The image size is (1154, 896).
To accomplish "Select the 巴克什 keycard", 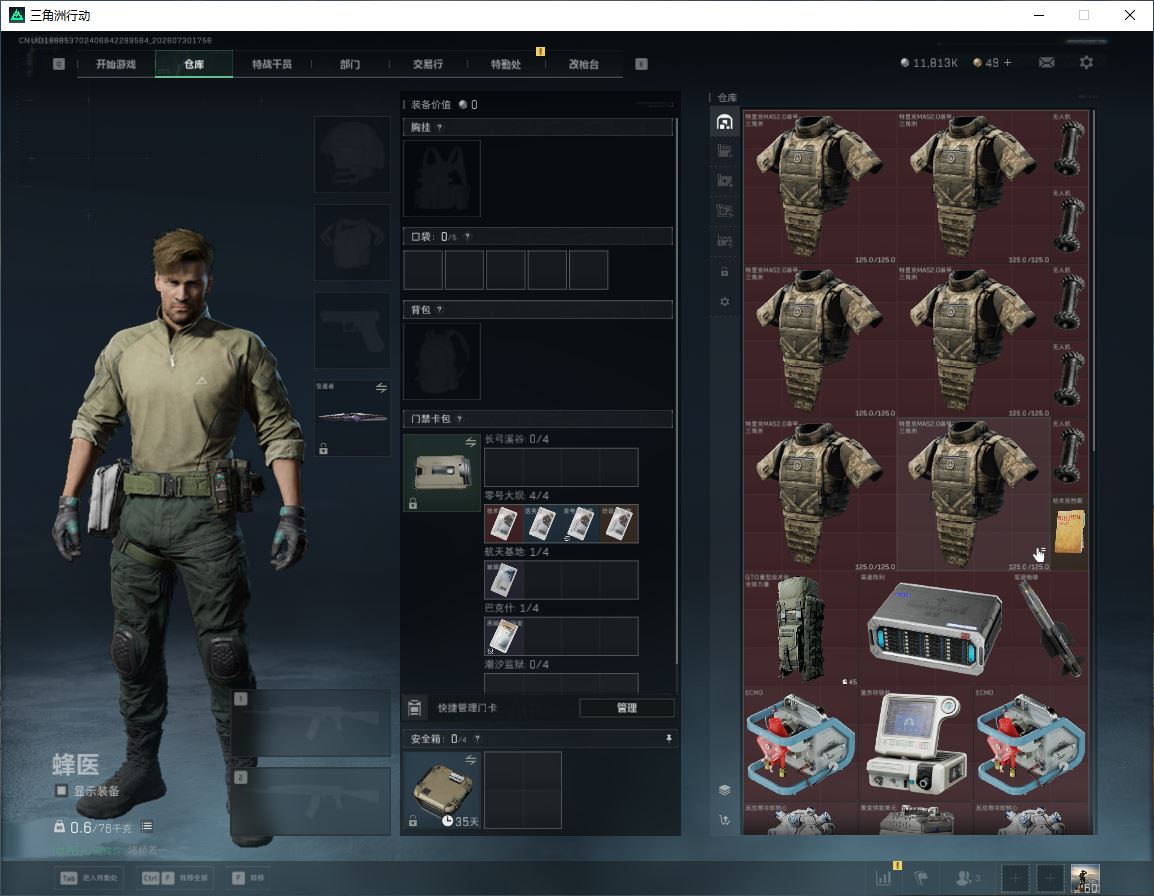I will pyautogui.click(x=503, y=636).
